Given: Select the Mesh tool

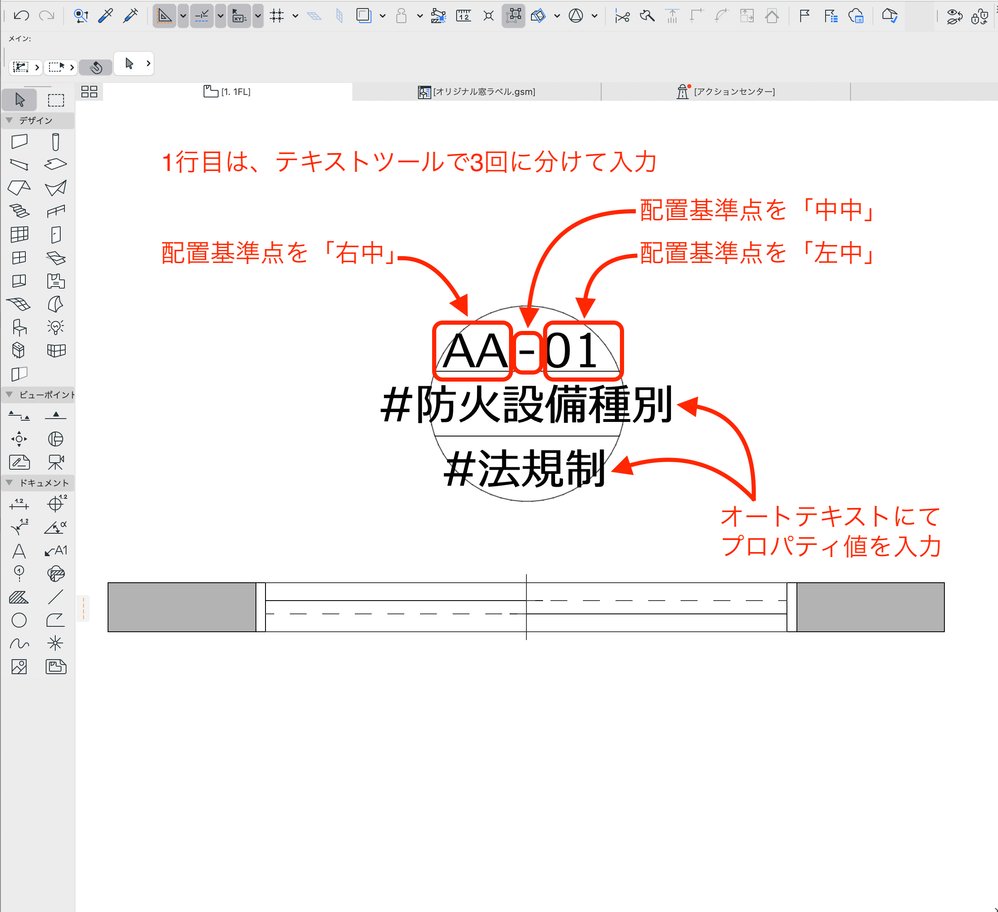Looking at the screenshot, I should click(19, 304).
